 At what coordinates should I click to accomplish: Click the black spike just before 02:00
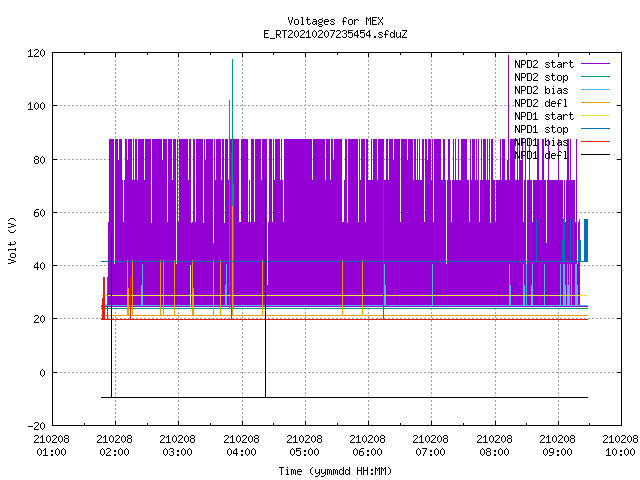[x=111, y=314]
